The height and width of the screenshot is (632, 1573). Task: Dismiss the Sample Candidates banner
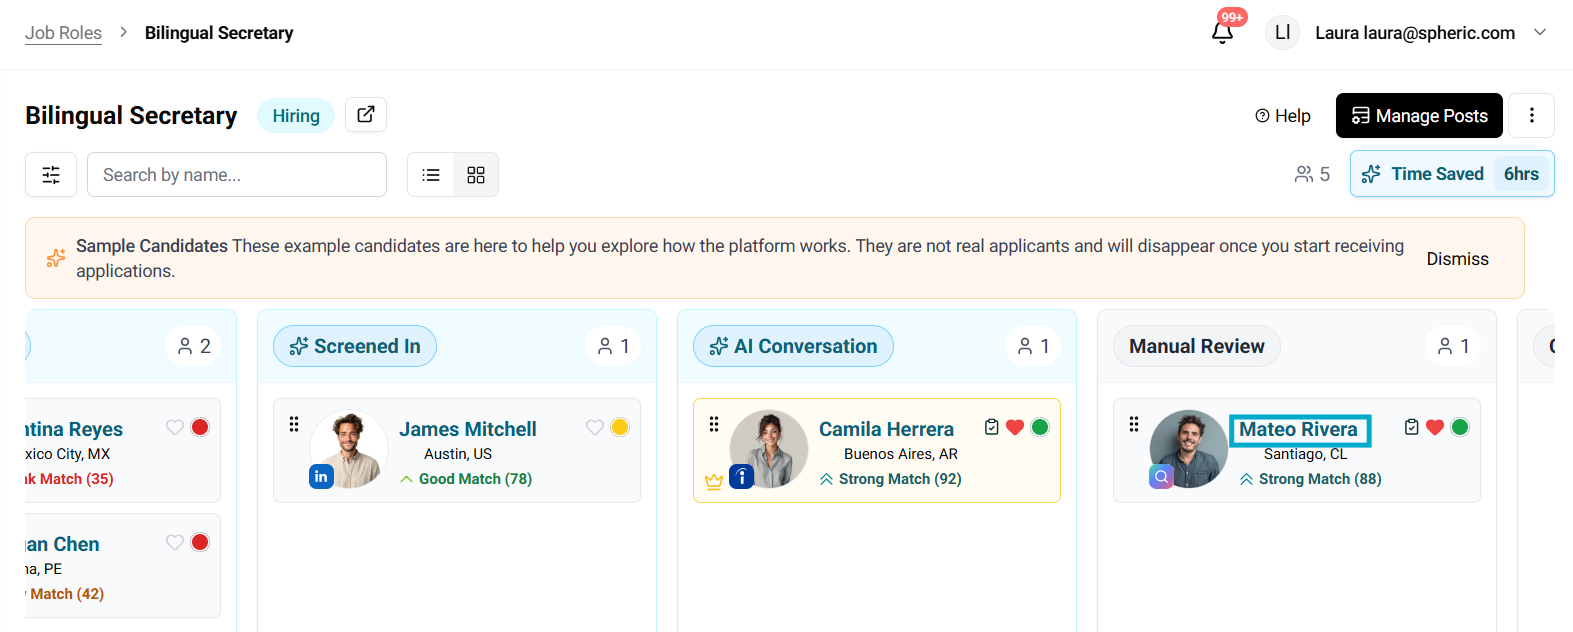pyautogui.click(x=1457, y=259)
